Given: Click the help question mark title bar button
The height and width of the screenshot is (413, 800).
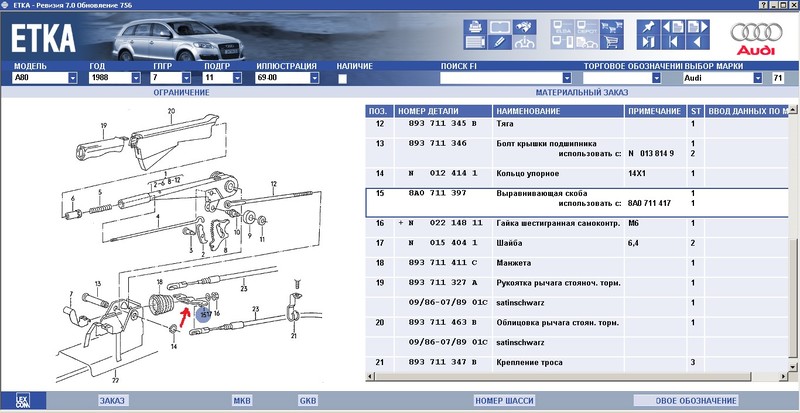Looking at the screenshot, I should [x=764, y=5].
